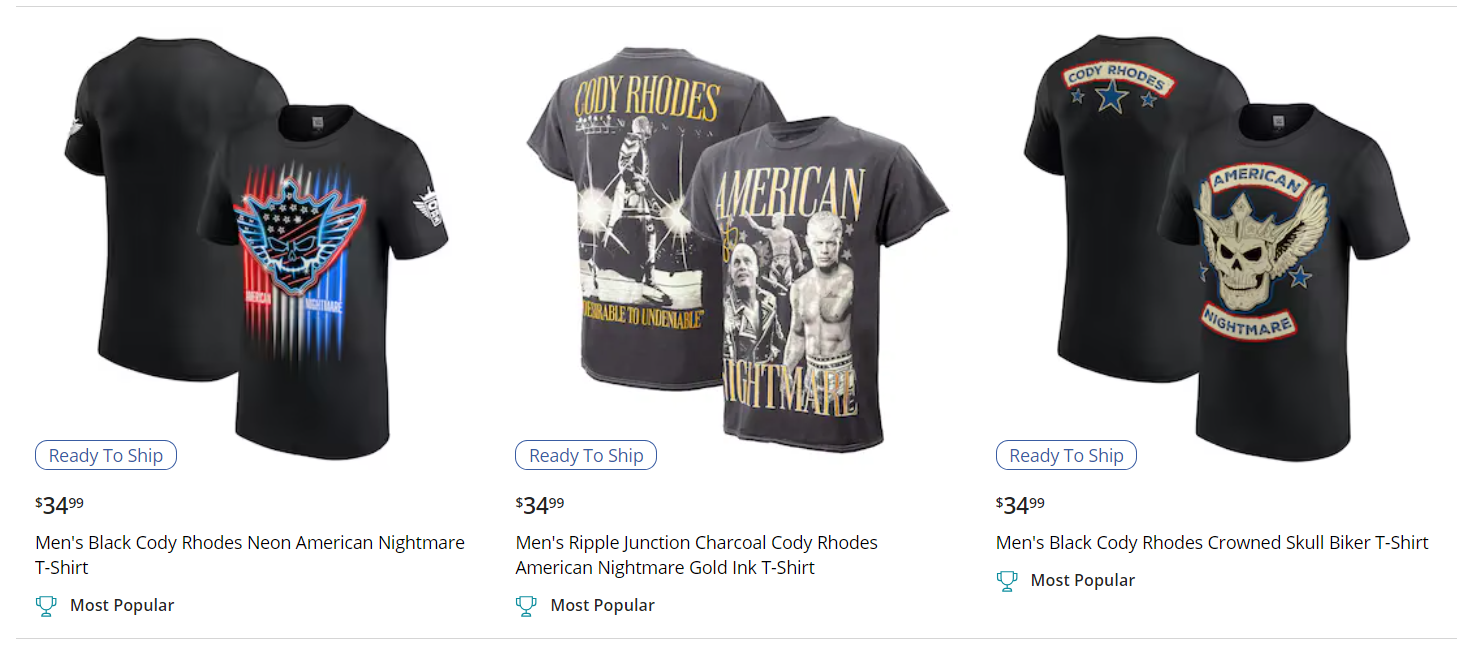Image resolution: width=1465 pixels, height=653 pixels.
Task: Click Ready To Ship badge on Gold Ink shirt
Action: point(586,455)
